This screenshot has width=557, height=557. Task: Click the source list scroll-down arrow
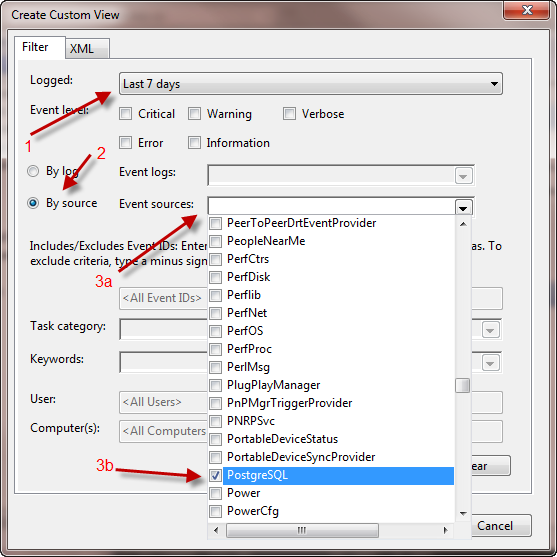coord(463,514)
